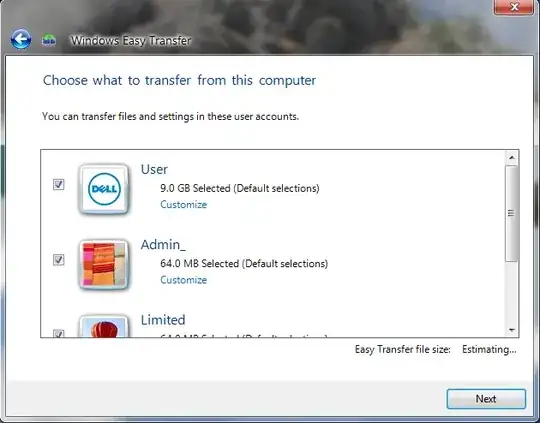Viewport: 540px width, 423px height.
Task: Click the Admin_ account name
Action: coord(163,245)
